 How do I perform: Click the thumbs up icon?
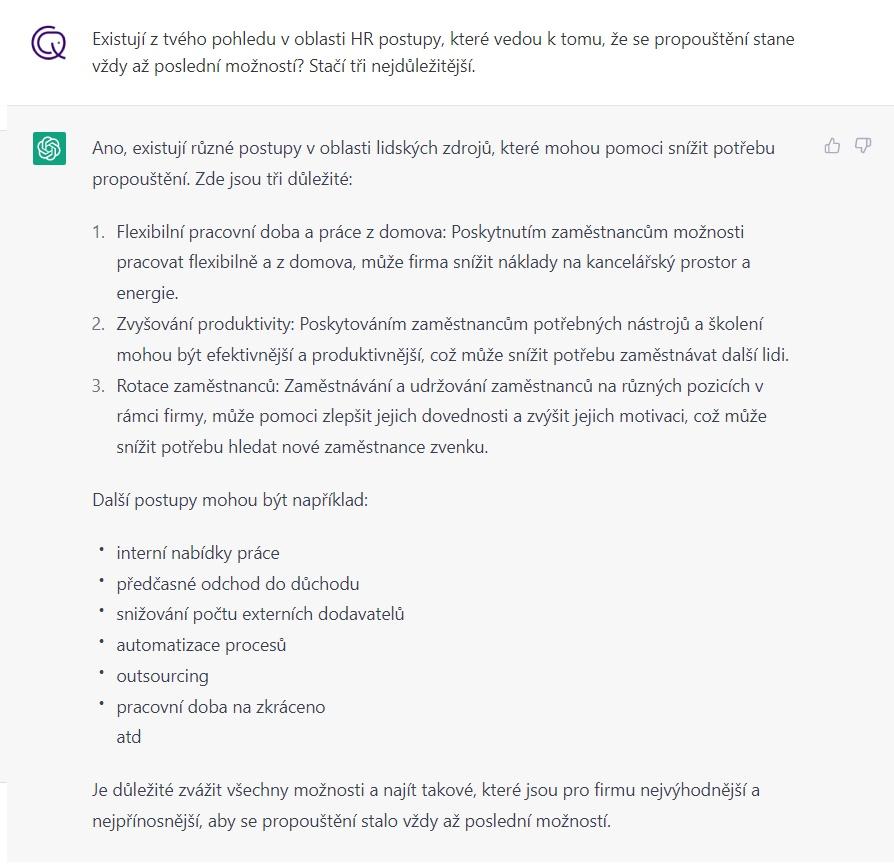(832, 146)
